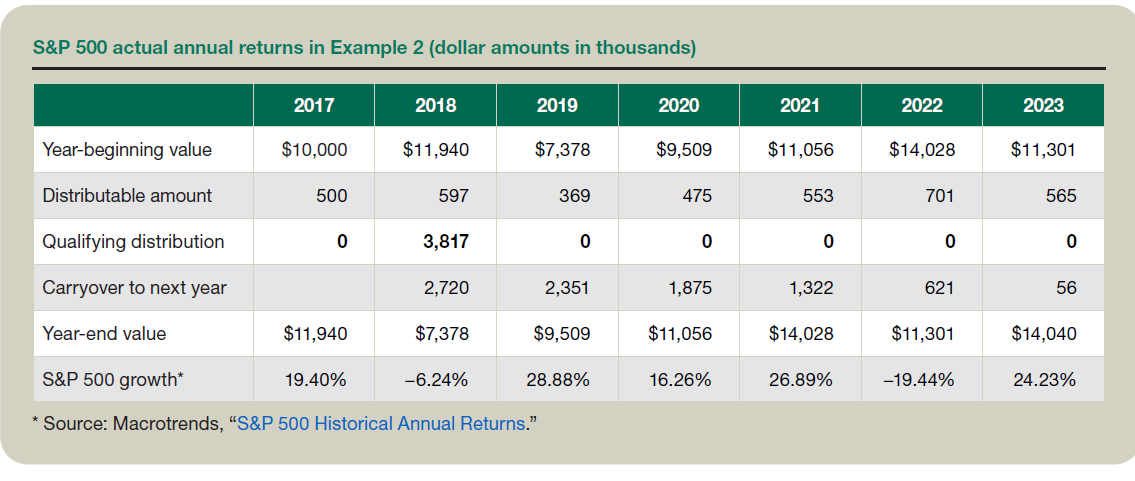Open the S&P 500 Historical Annual Returns link
1135x481 pixels.
[380, 423]
